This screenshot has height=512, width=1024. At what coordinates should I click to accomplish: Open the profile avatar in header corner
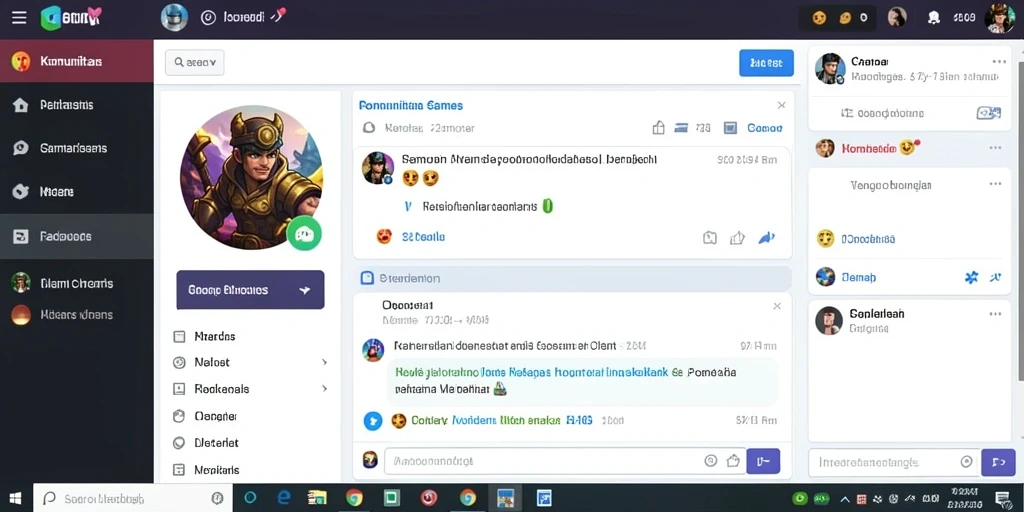999,18
